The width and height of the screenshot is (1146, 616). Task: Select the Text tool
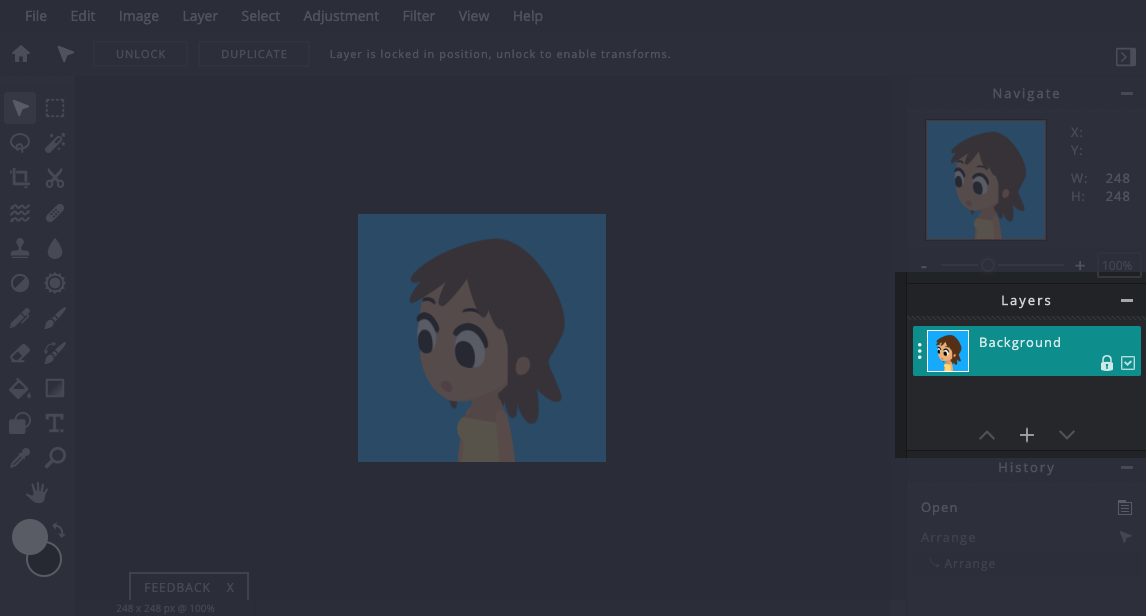(55, 423)
